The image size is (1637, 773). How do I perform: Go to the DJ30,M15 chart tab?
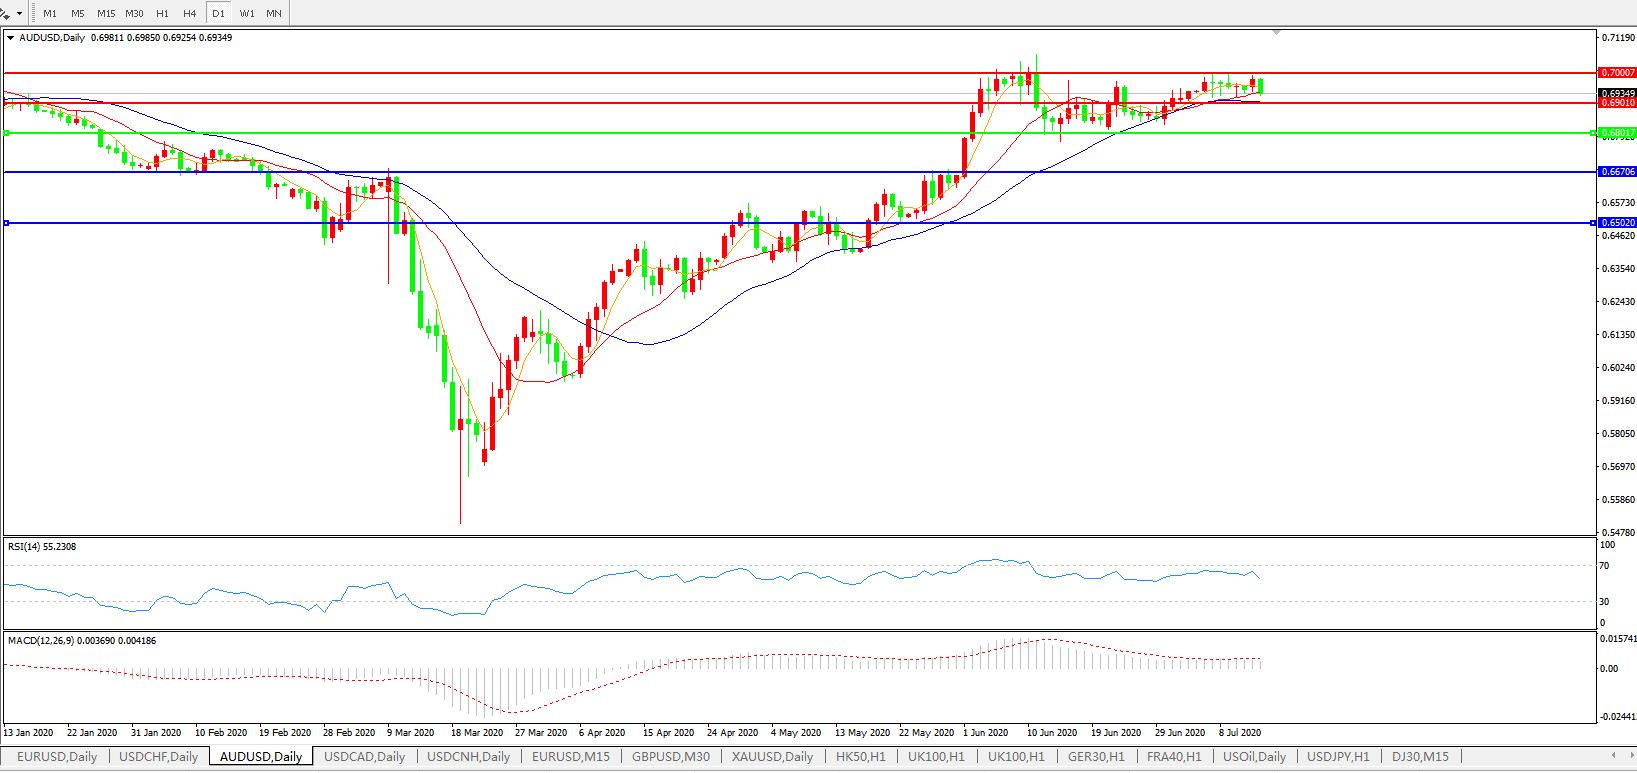[x=1420, y=757]
